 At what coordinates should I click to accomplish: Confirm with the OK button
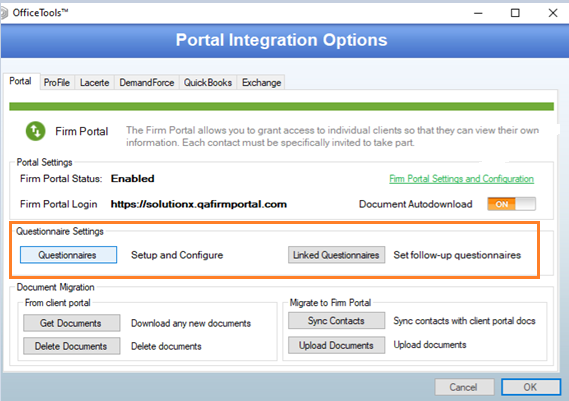tap(531, 387)
